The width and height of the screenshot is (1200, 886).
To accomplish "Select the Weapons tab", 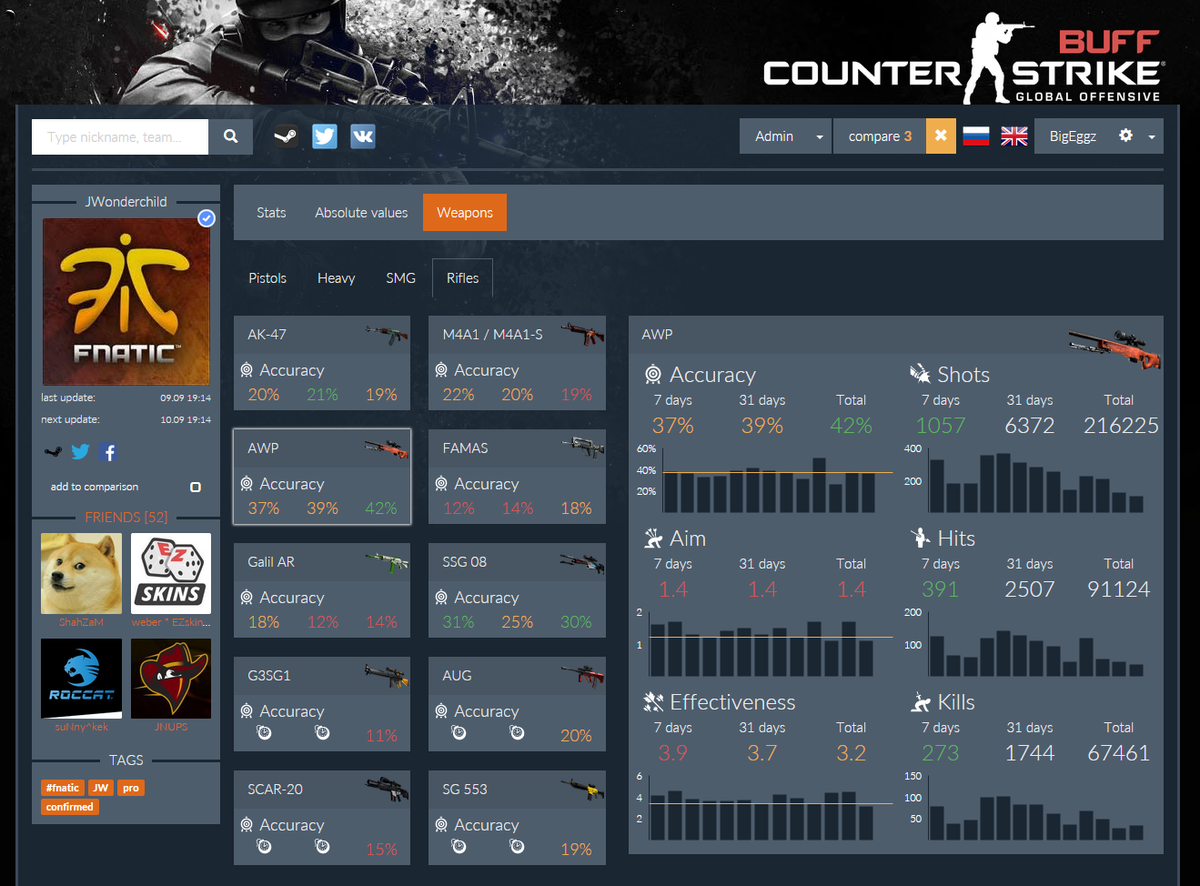I will click(x=465, y=212).
